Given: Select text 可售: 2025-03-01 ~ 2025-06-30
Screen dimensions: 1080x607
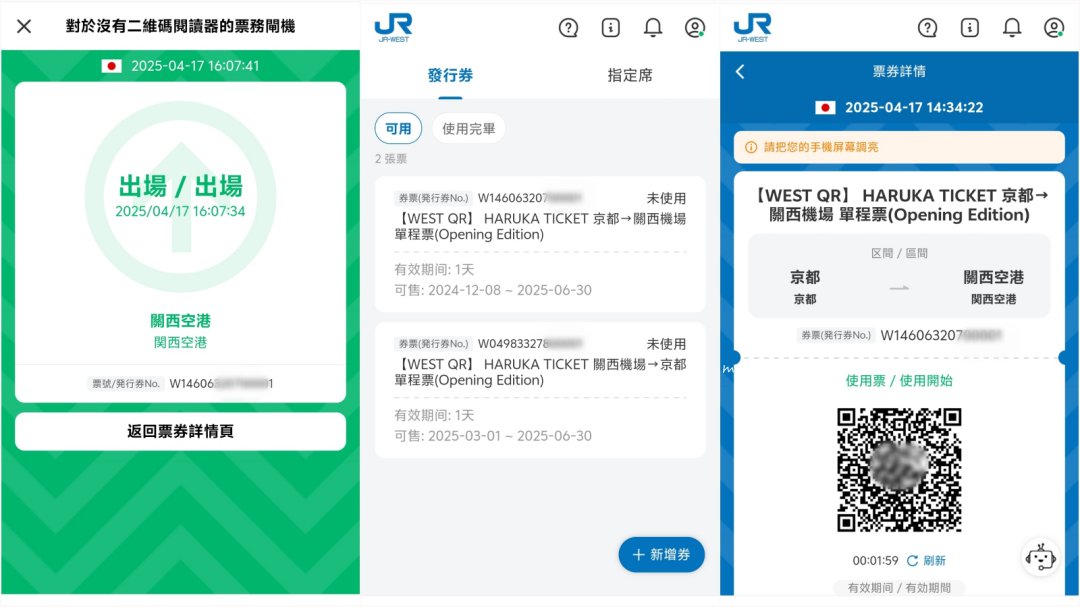Looking at the screenshot, I should [492, 436].
